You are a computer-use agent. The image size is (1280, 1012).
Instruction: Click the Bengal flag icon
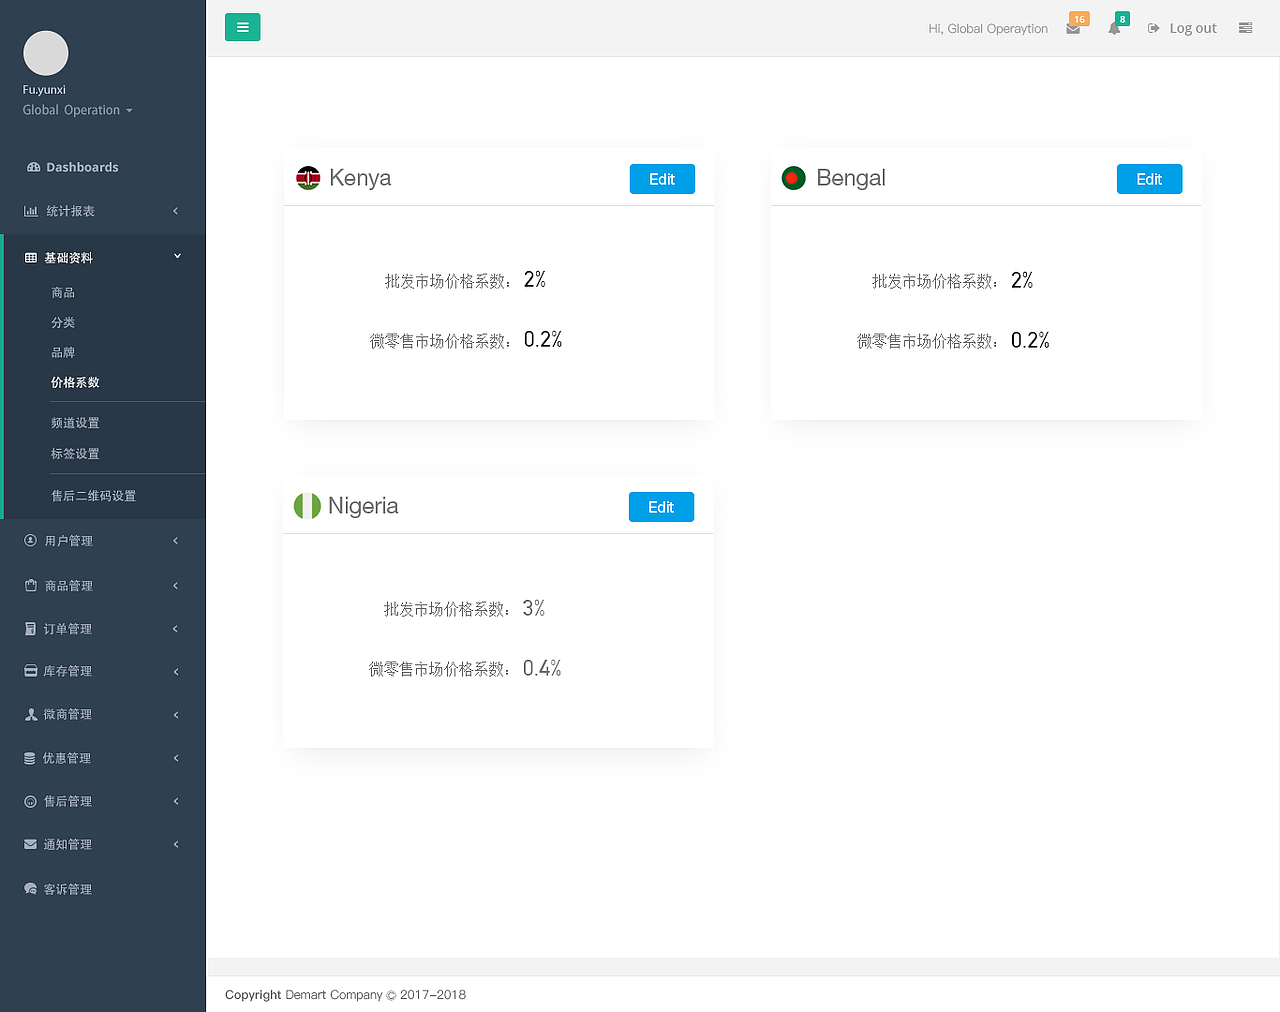[x=794, y=178]
